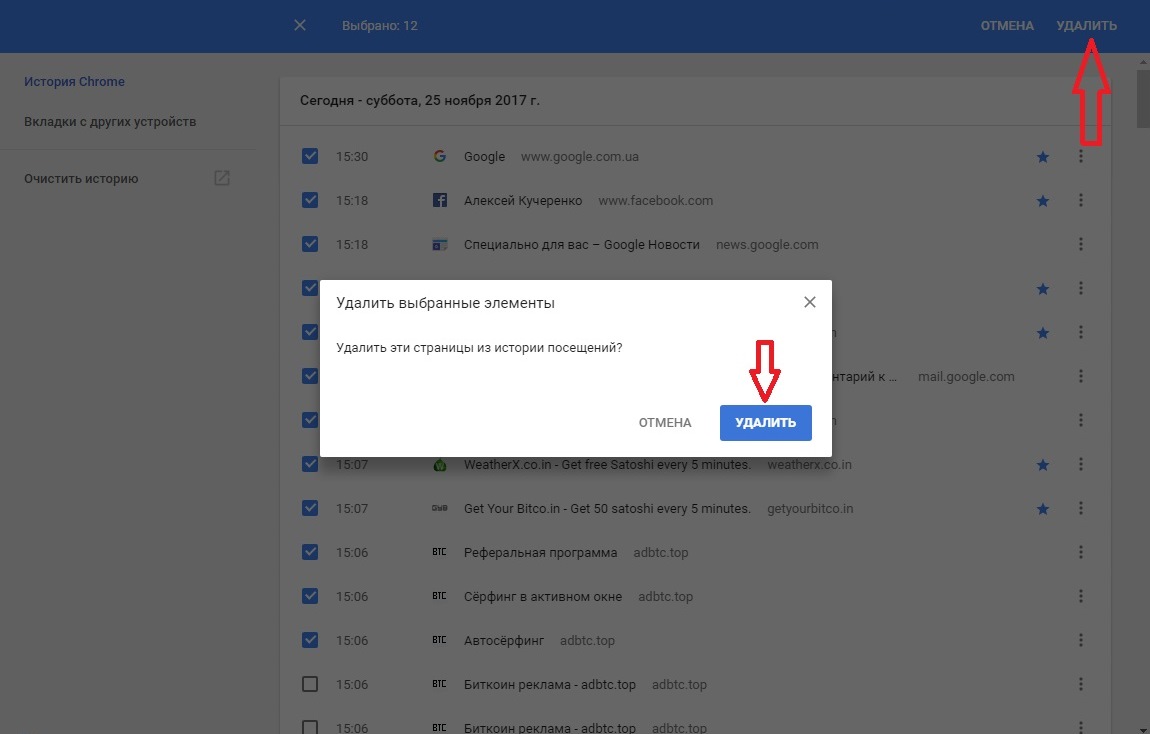Open more actions menu for Автосёрфинг

click(1080, 640)
